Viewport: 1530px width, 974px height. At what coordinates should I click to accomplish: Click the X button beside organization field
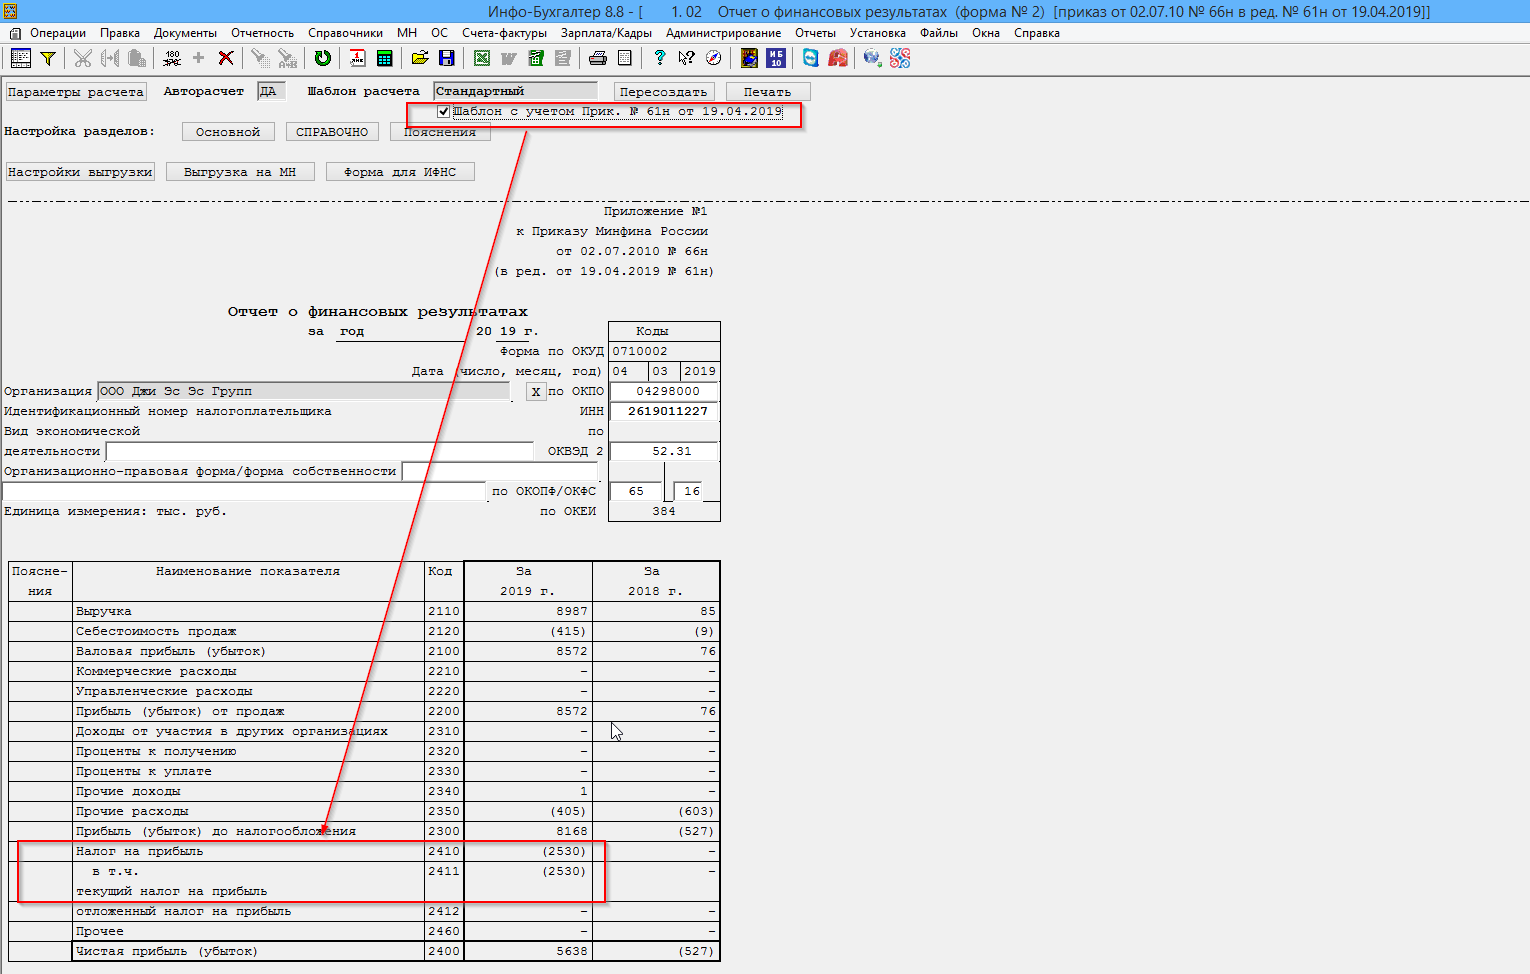536,392
